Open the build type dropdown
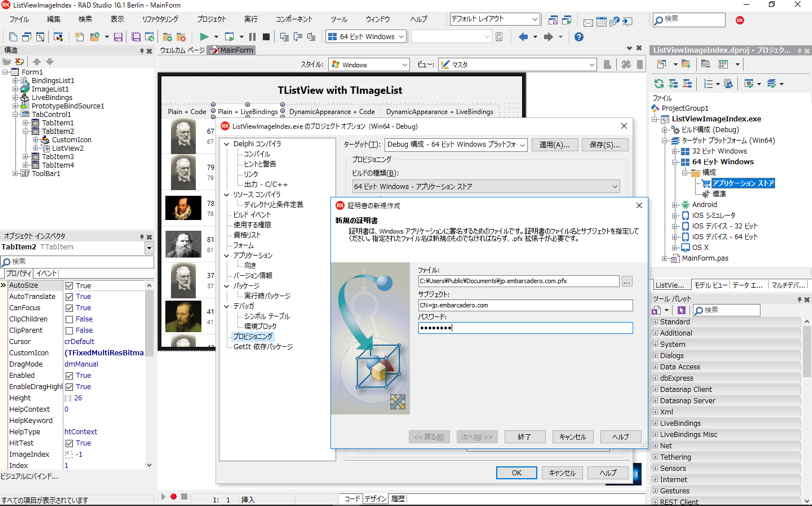The image size is (812, 506). coord(486,186)
